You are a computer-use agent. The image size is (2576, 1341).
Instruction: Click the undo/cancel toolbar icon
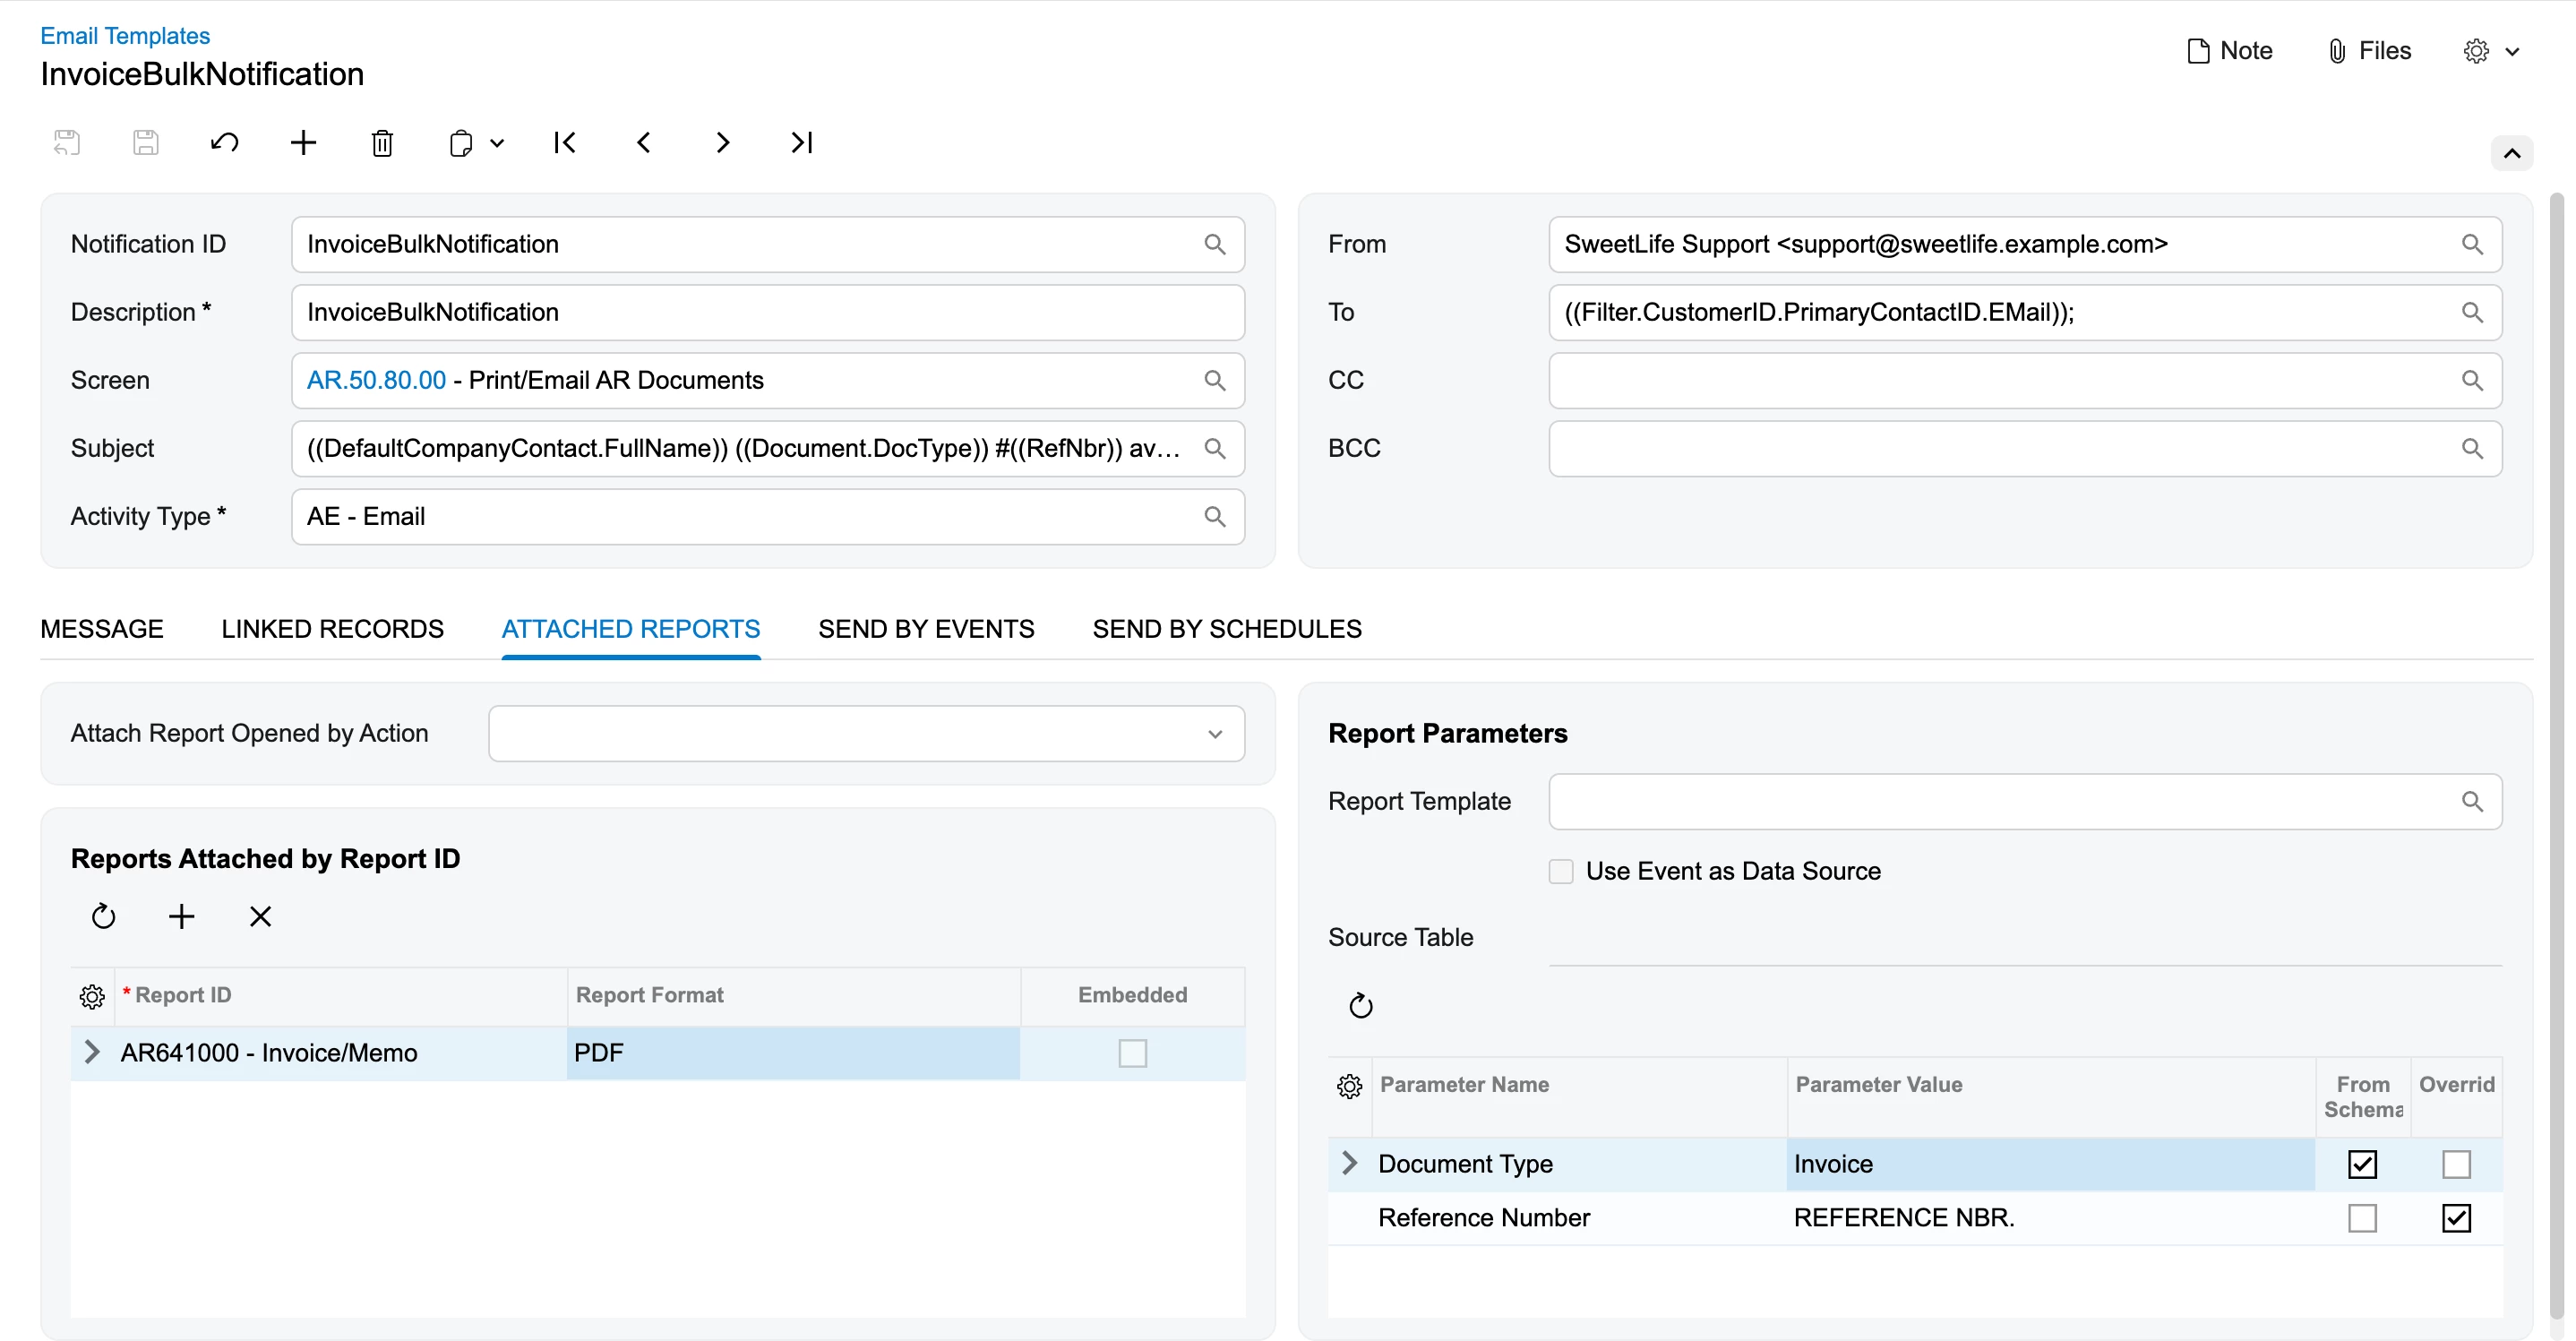pos(224,143)
